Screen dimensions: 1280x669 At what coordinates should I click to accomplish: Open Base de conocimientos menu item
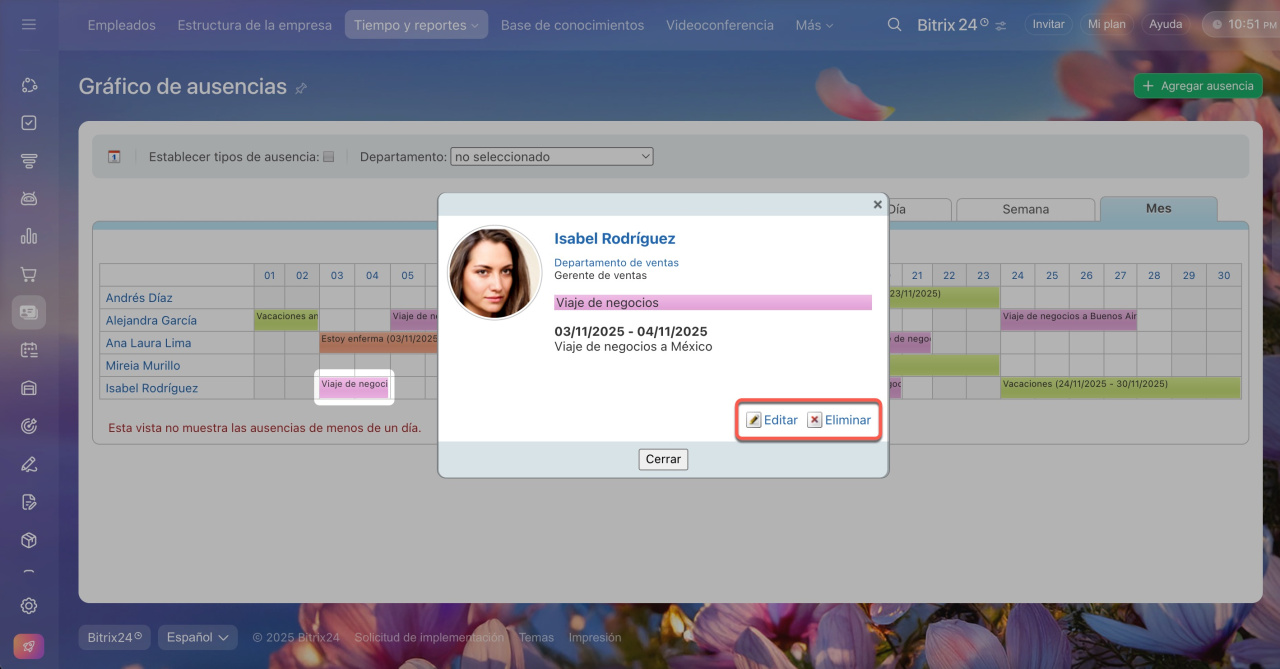572,25
